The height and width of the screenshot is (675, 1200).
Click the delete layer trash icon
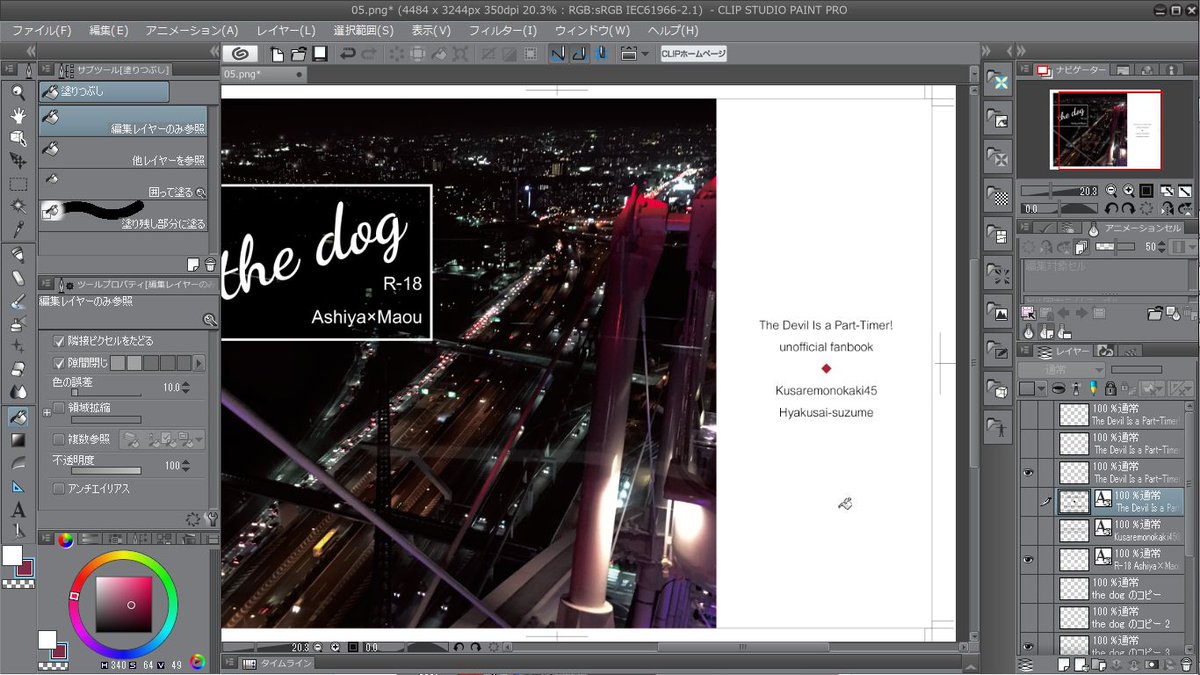pos(1188,664)
